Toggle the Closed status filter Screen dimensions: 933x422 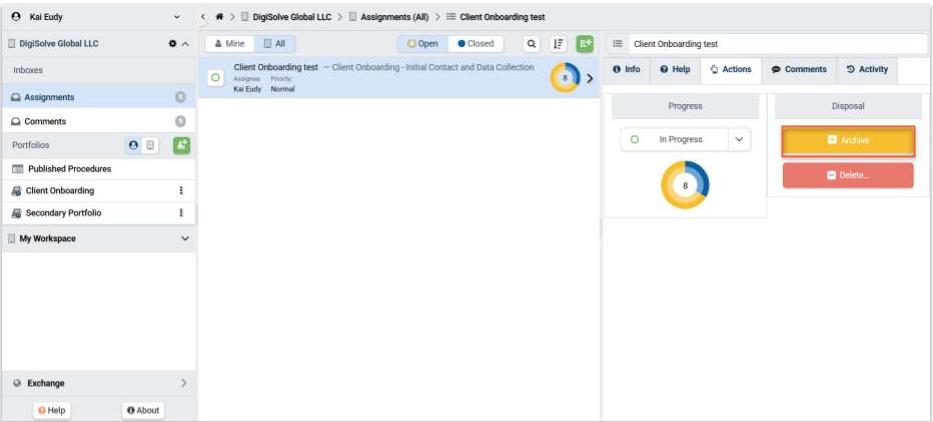pyautogui.click(x=475, y=44)
